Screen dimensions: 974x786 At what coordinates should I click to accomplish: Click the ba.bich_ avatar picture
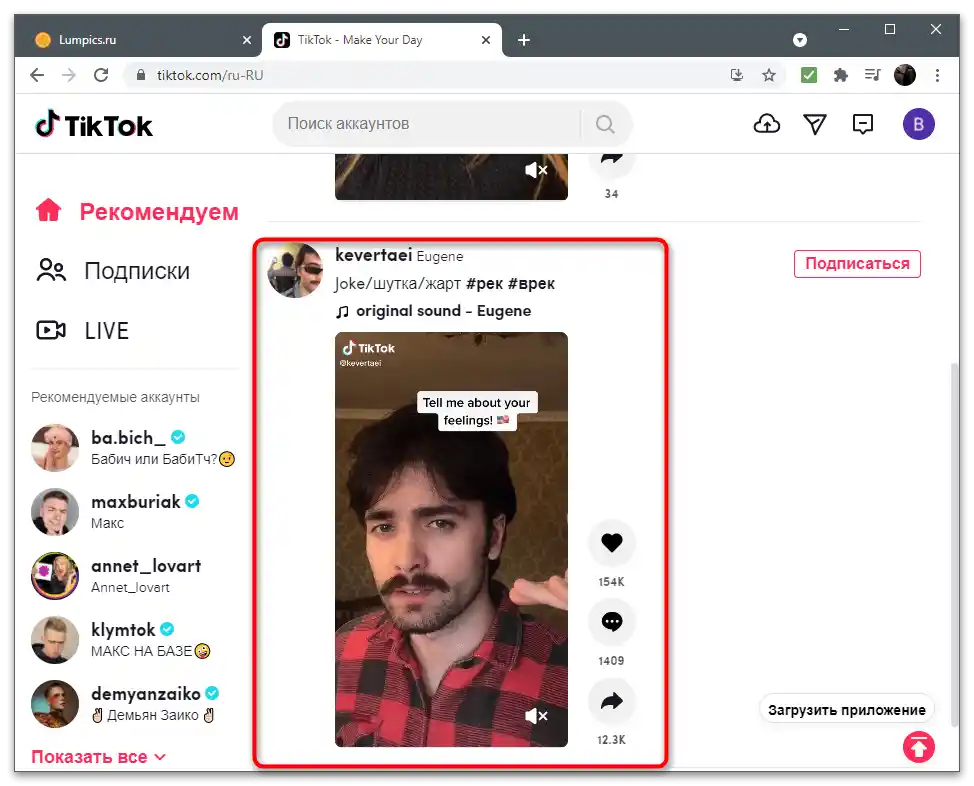click(55, 447)
